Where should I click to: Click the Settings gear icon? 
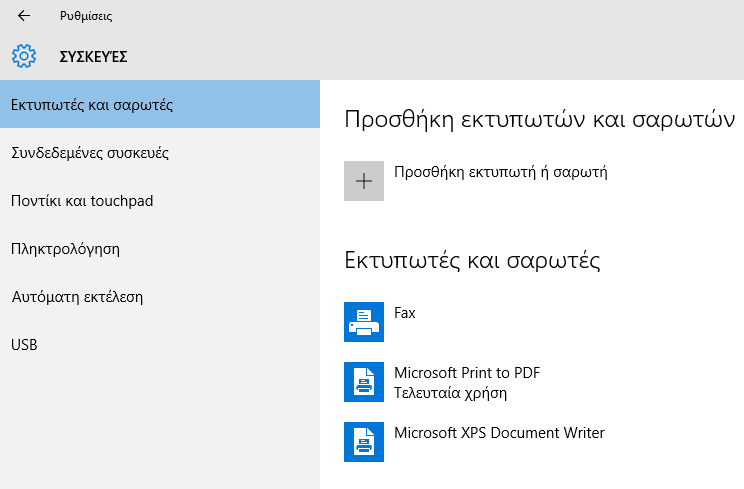tap(25, 56)
